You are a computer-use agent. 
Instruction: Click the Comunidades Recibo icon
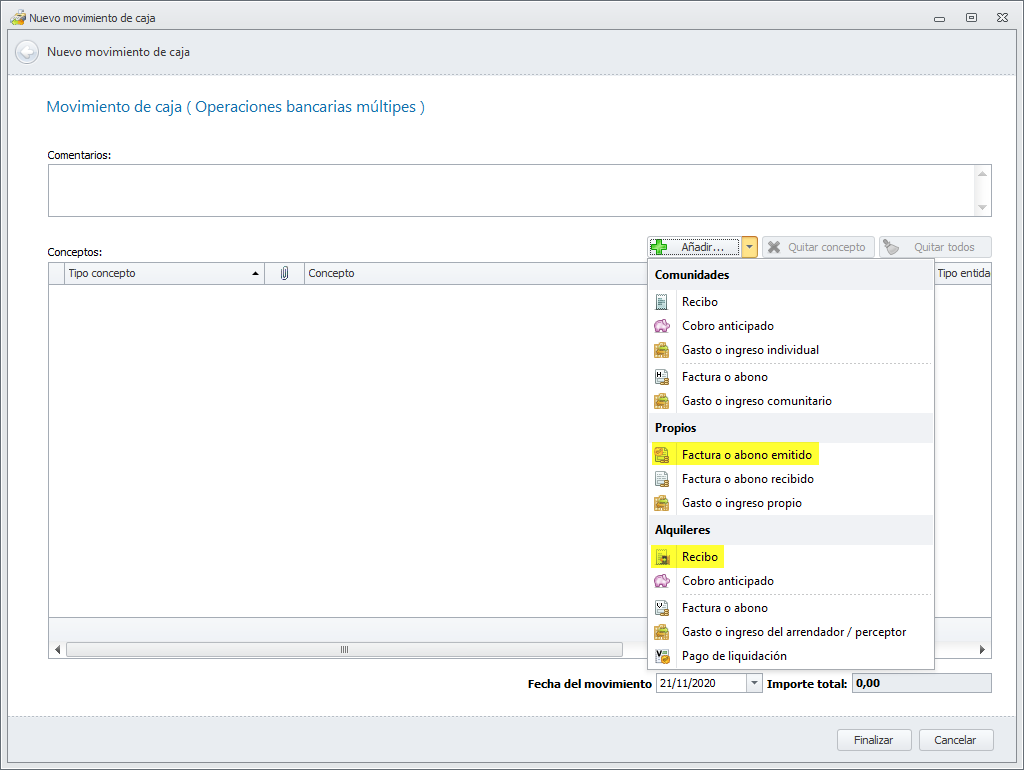click(x=662, y=302)
